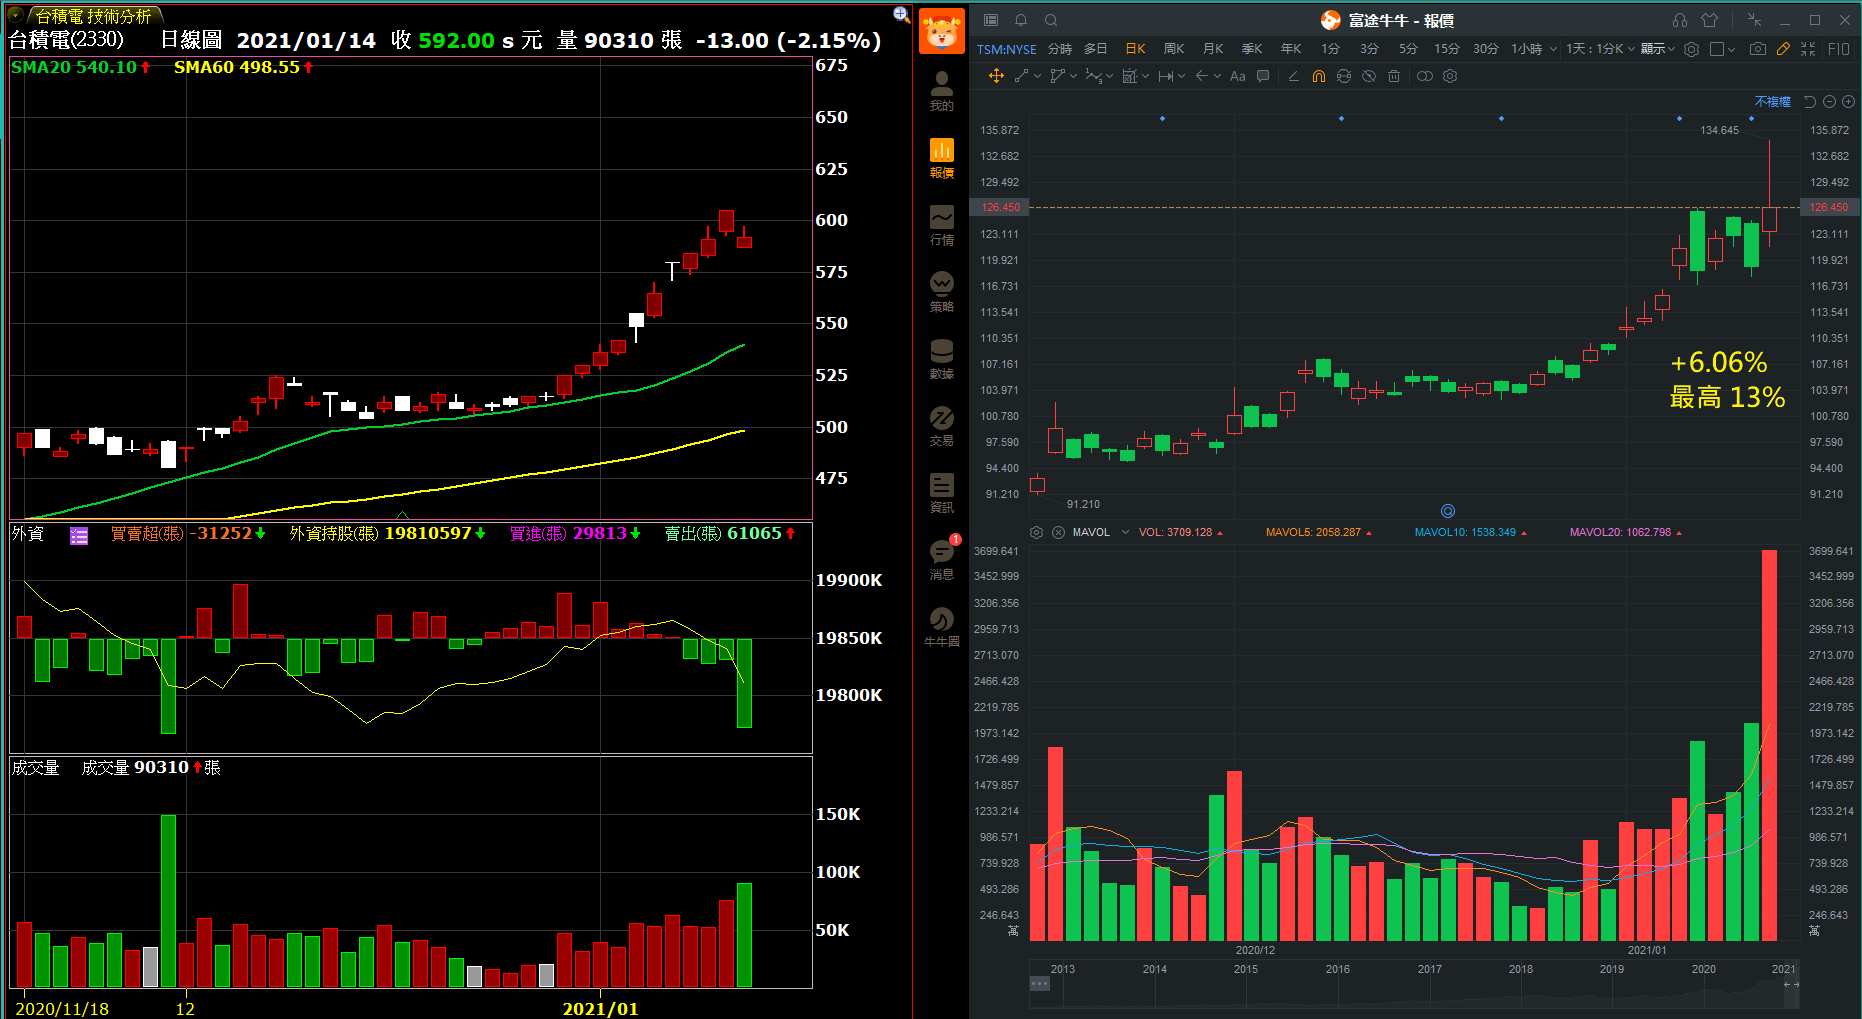This screenshot has height=1019, width=1862.
Task: Open the 我的 profile section in sidebar
Action: coord(941,91)
